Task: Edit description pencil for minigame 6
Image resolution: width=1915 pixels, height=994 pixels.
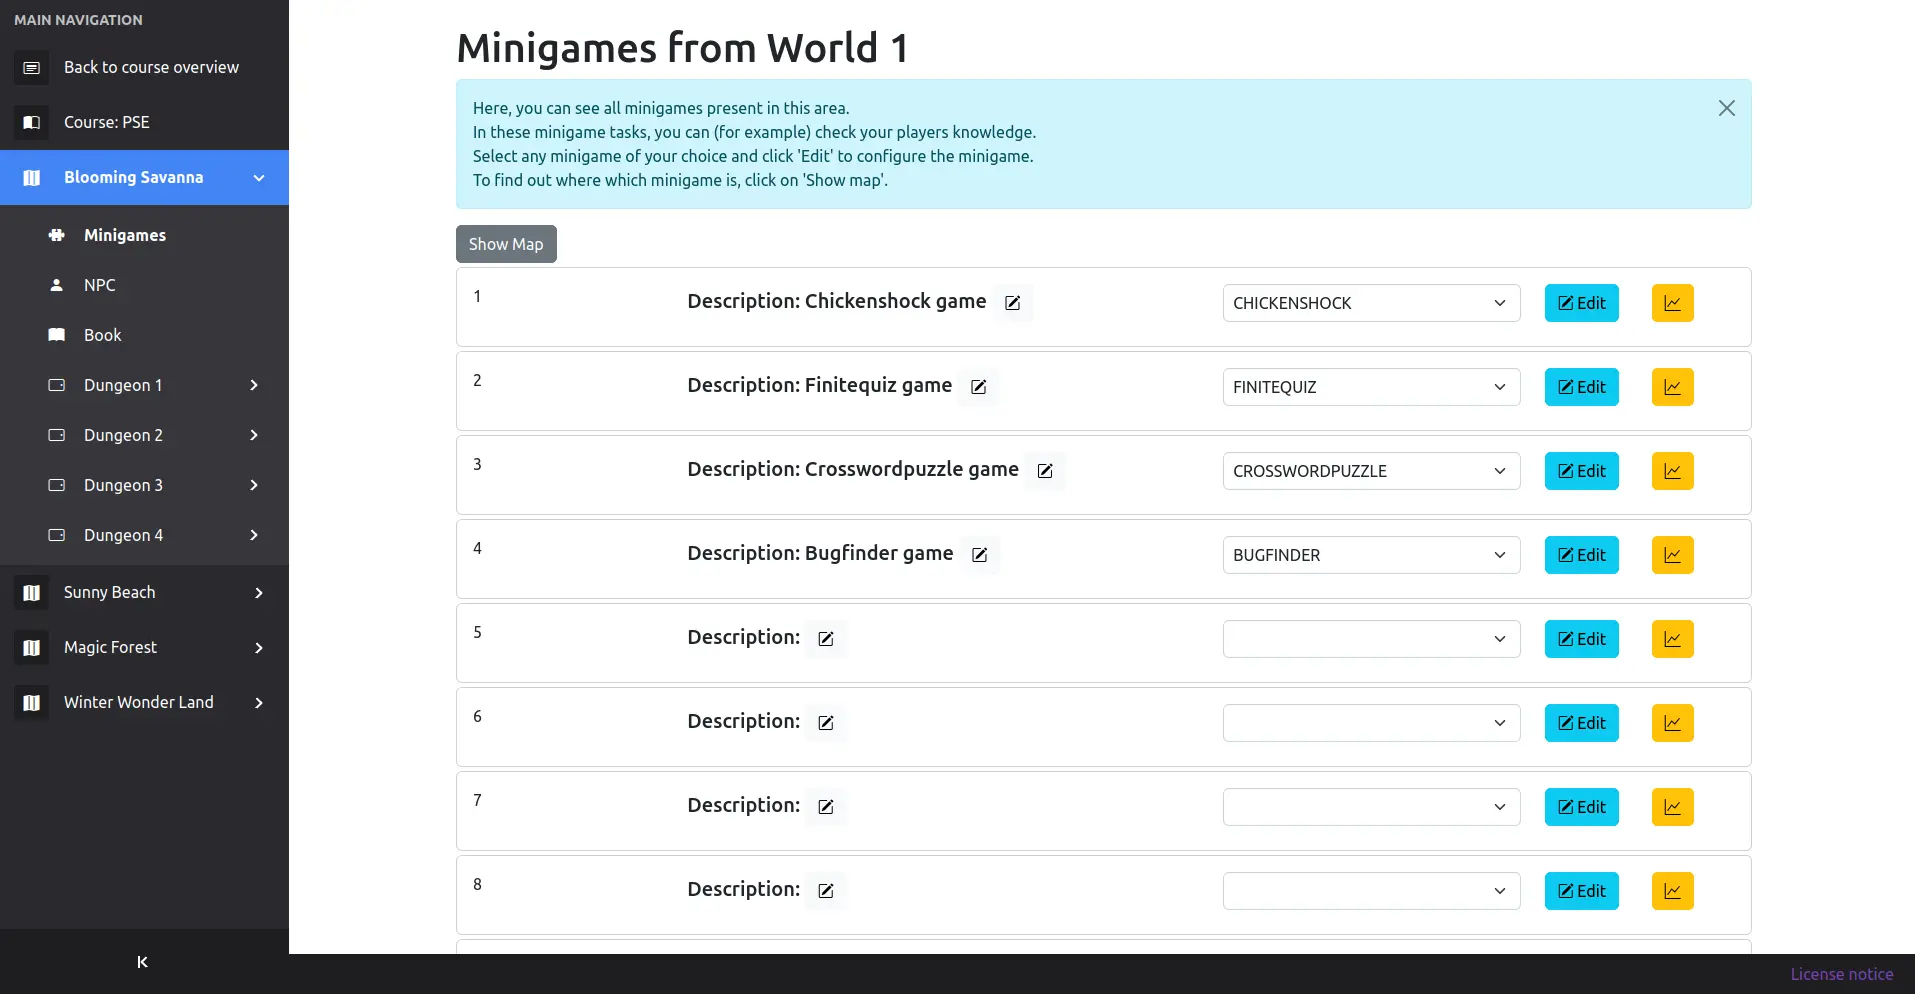Action: [x=826, y=723]
